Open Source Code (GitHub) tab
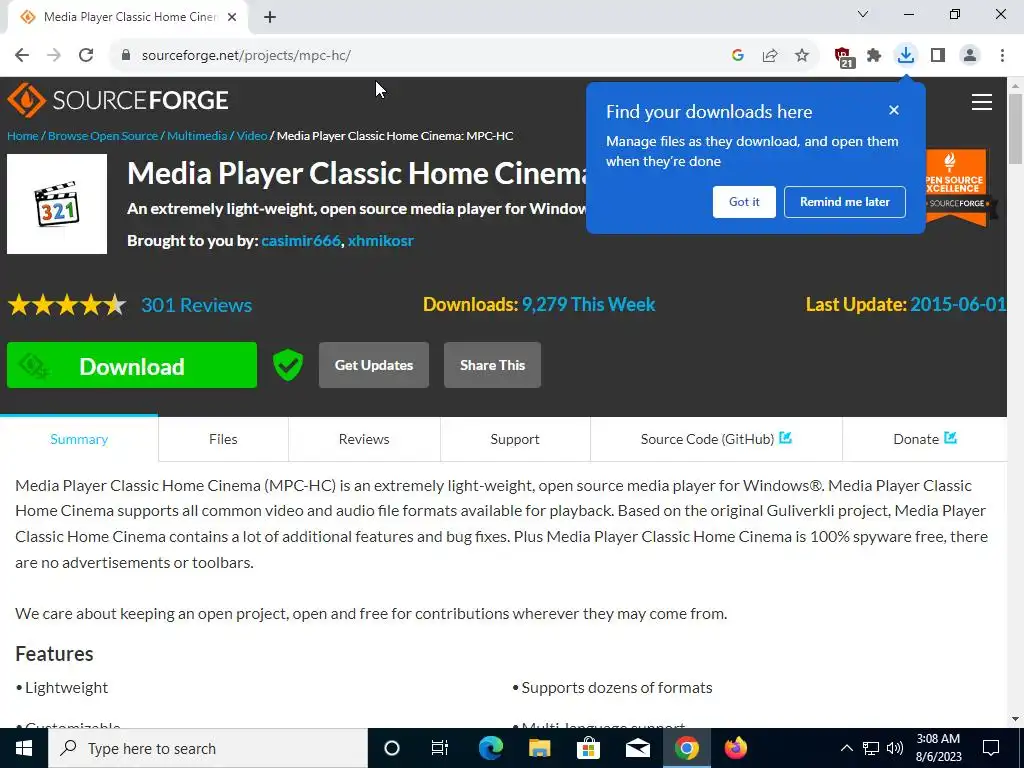1024x768 pixels. tap(716, 439)
